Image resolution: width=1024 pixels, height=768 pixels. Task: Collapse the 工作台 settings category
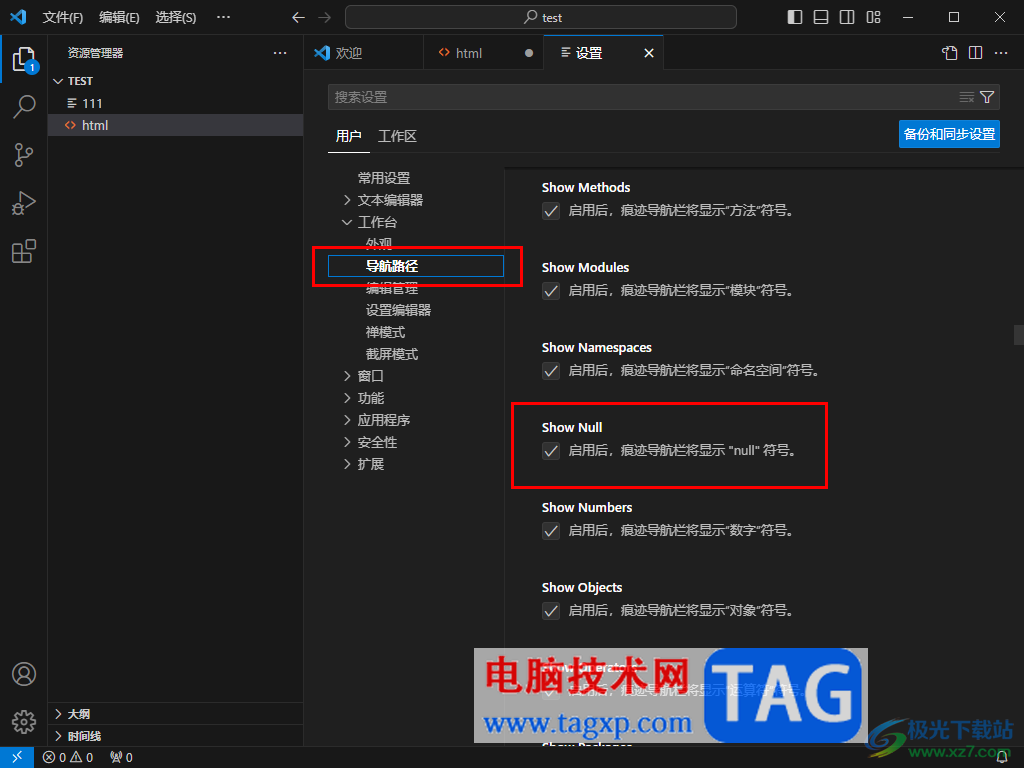[x=347, y=222]
